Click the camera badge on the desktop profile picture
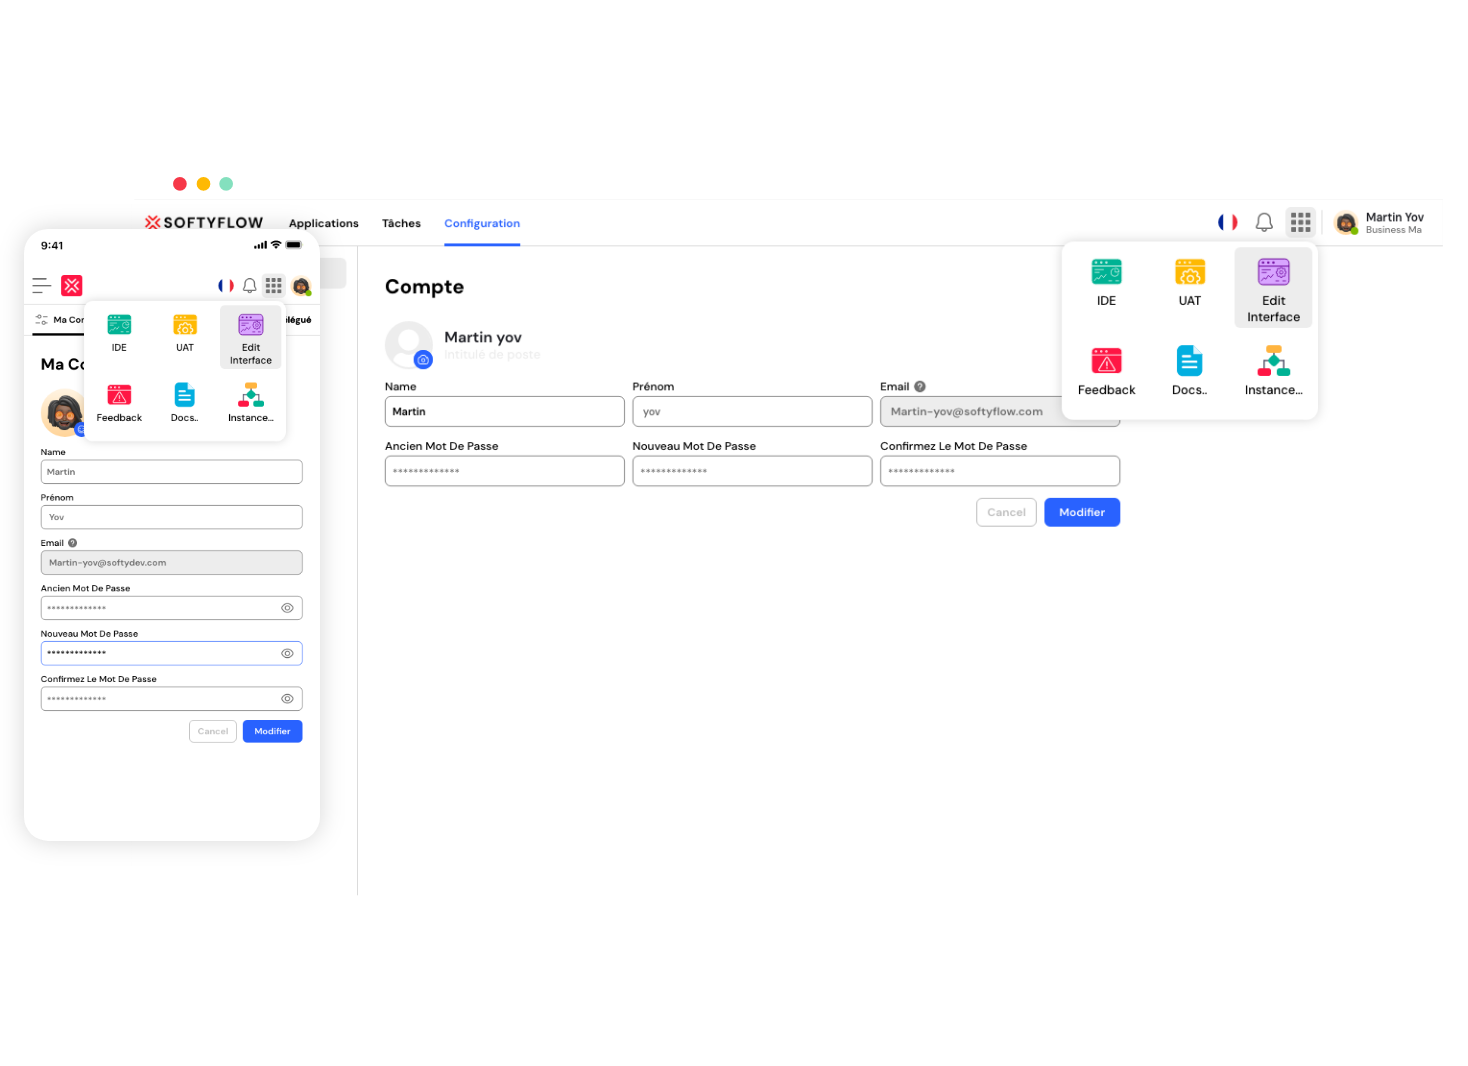Viewport: 1468px width, 1066px height. click(x=423, y=359)
